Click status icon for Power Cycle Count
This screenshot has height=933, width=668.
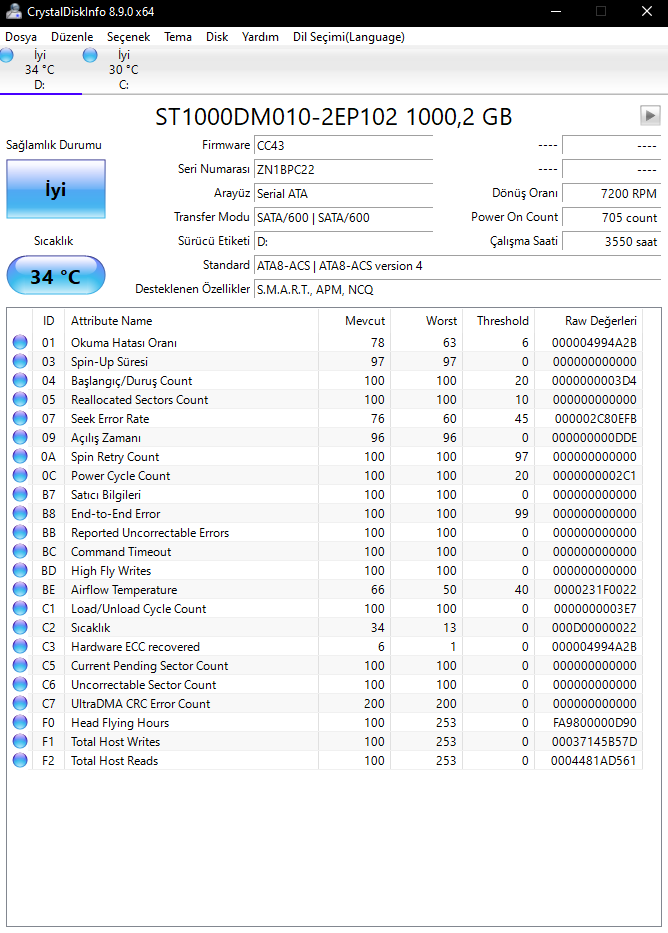(x=20, y=475)
